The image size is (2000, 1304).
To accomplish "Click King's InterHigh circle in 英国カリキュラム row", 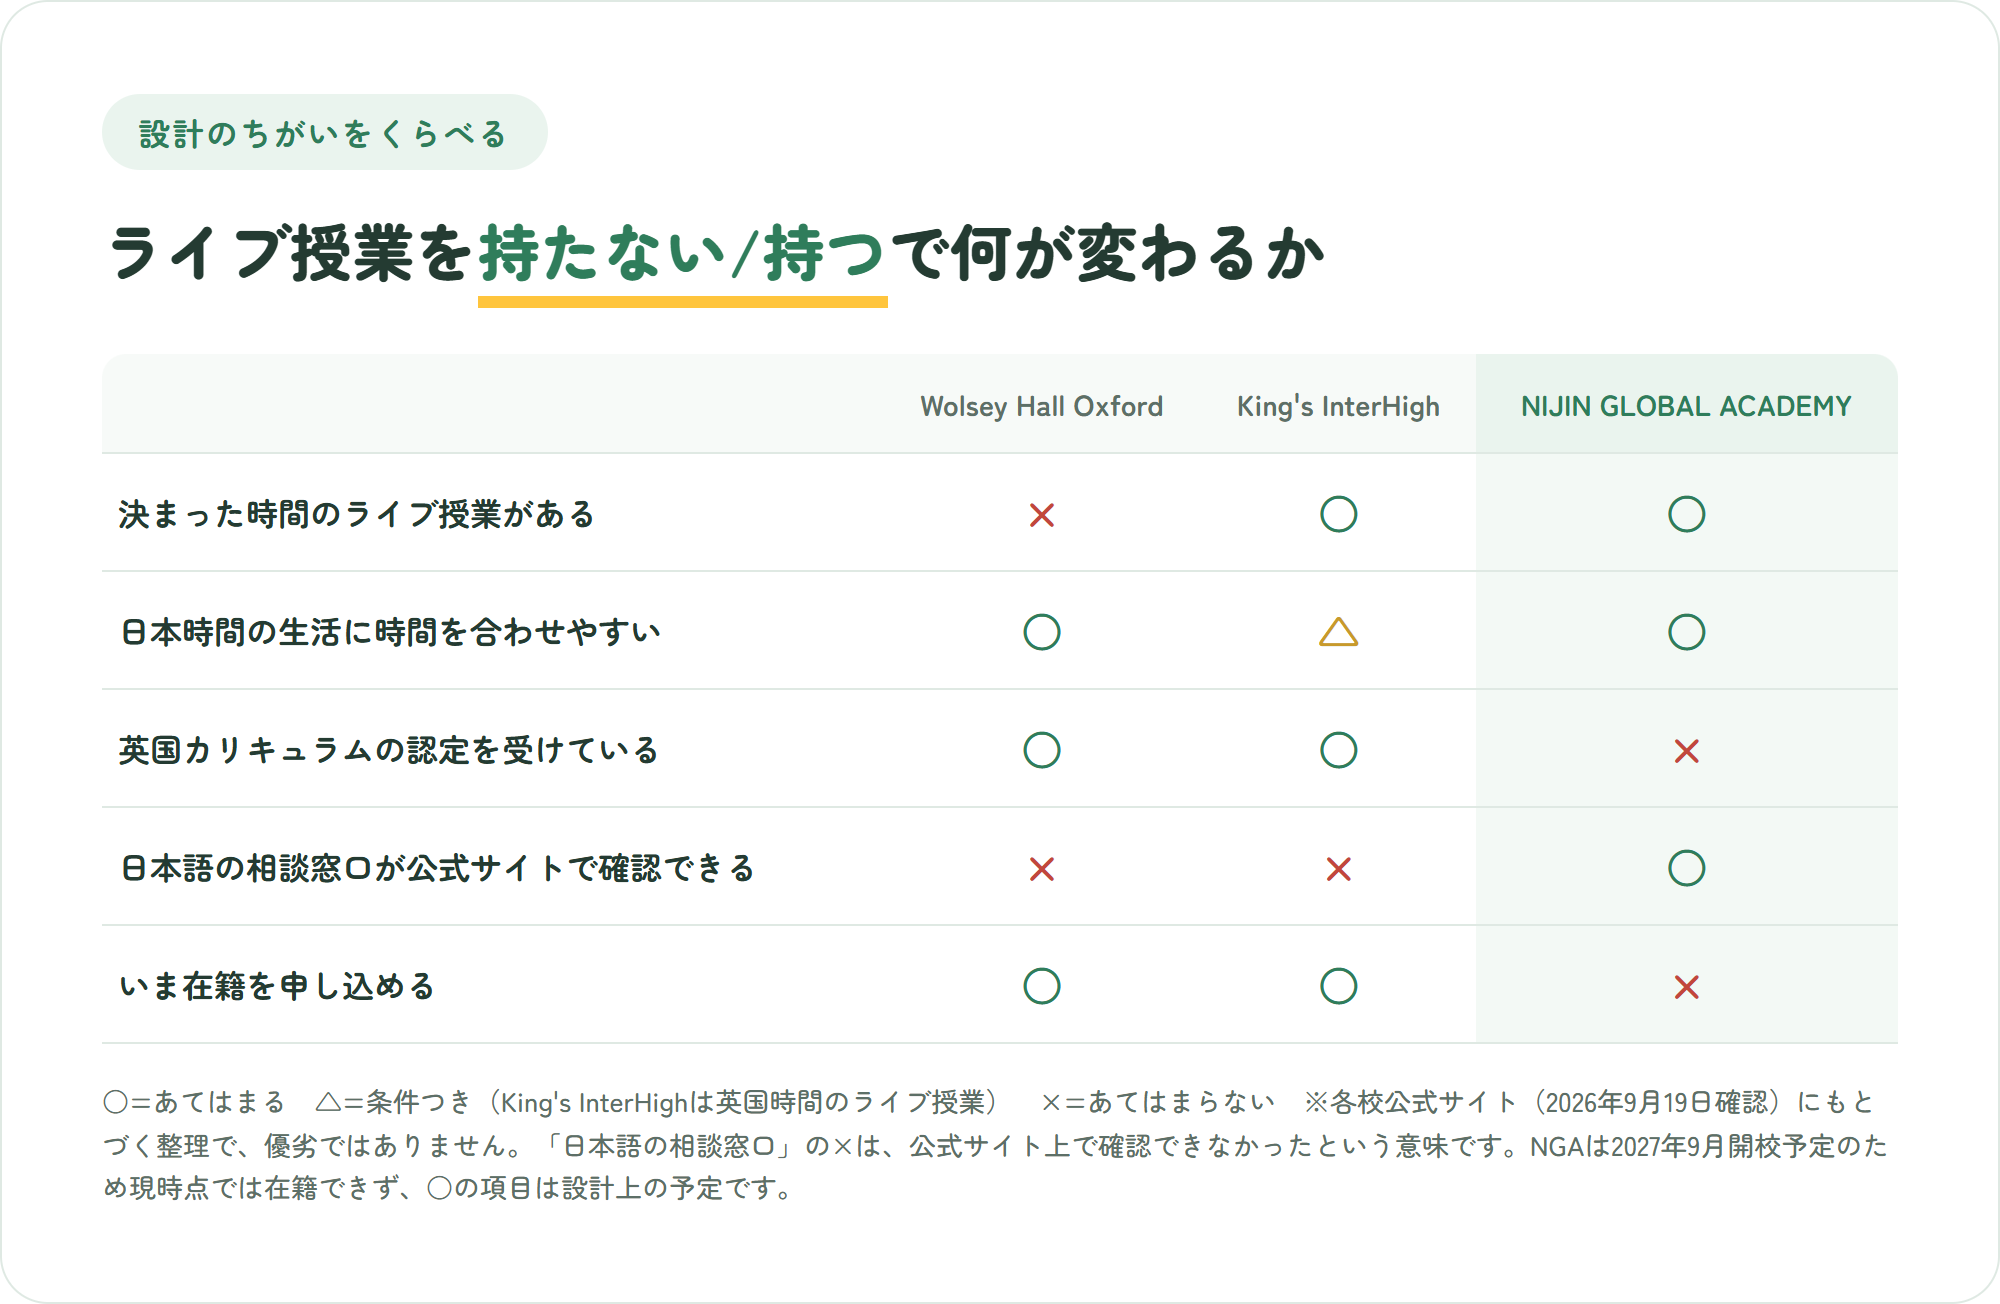I will [1338, 750].
